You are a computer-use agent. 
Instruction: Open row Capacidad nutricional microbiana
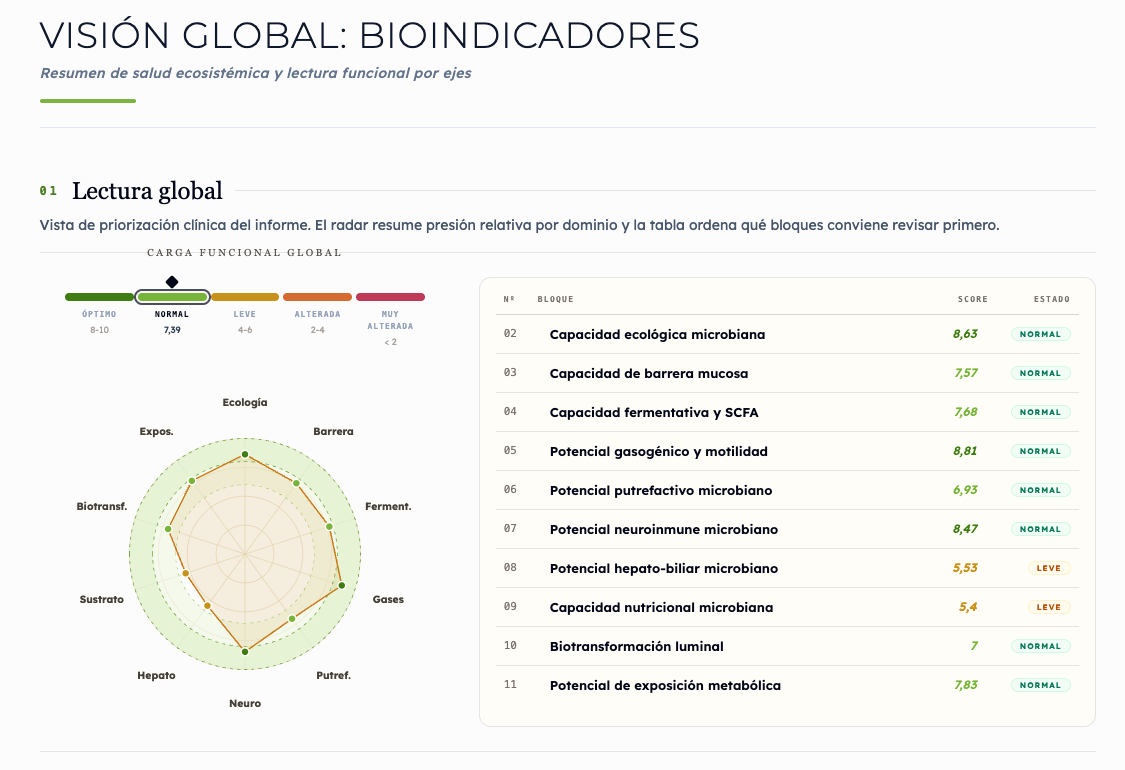787,607
